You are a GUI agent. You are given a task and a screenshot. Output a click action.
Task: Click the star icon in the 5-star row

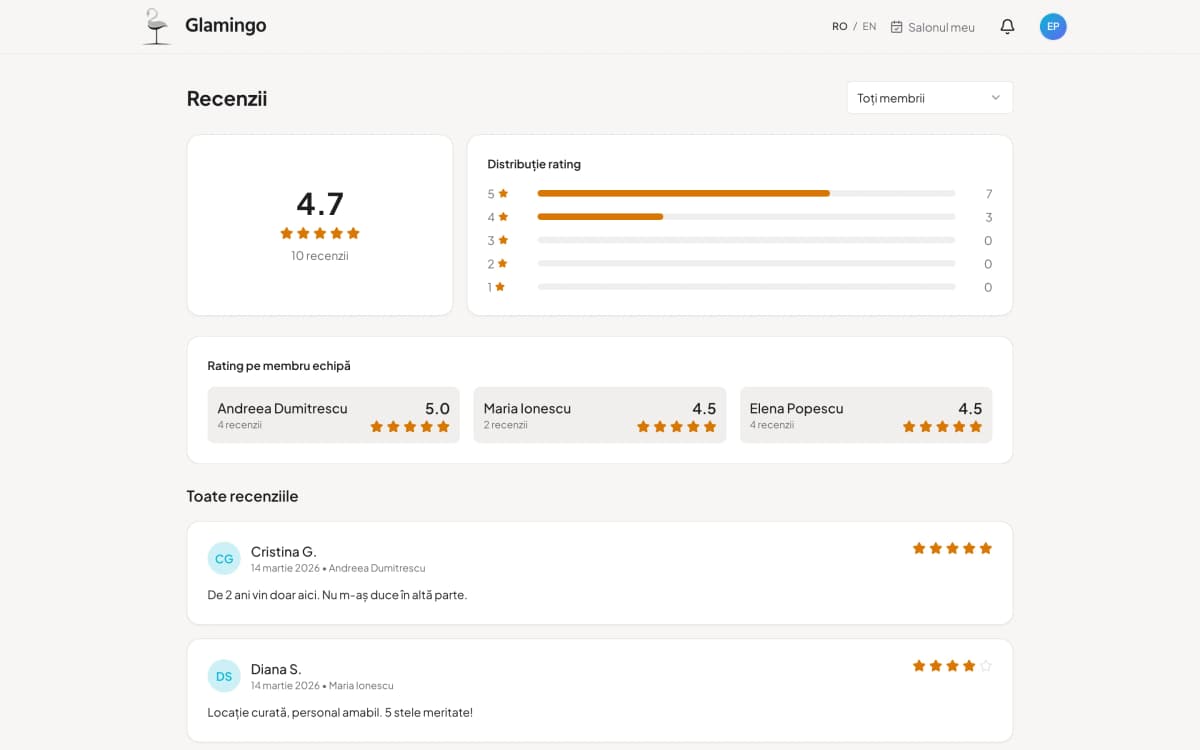tap(504, 194)
